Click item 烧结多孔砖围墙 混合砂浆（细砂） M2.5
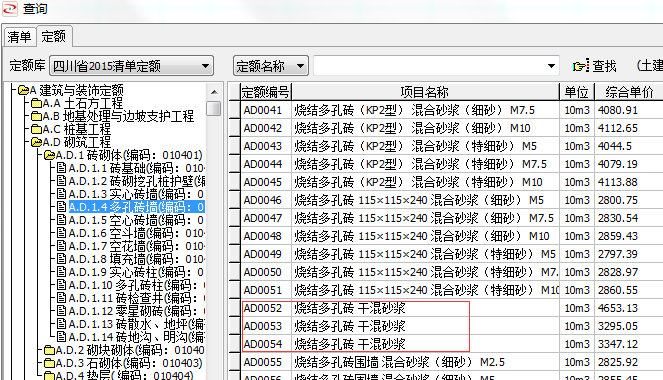The image size is (663, 380). tap(400, 362)
